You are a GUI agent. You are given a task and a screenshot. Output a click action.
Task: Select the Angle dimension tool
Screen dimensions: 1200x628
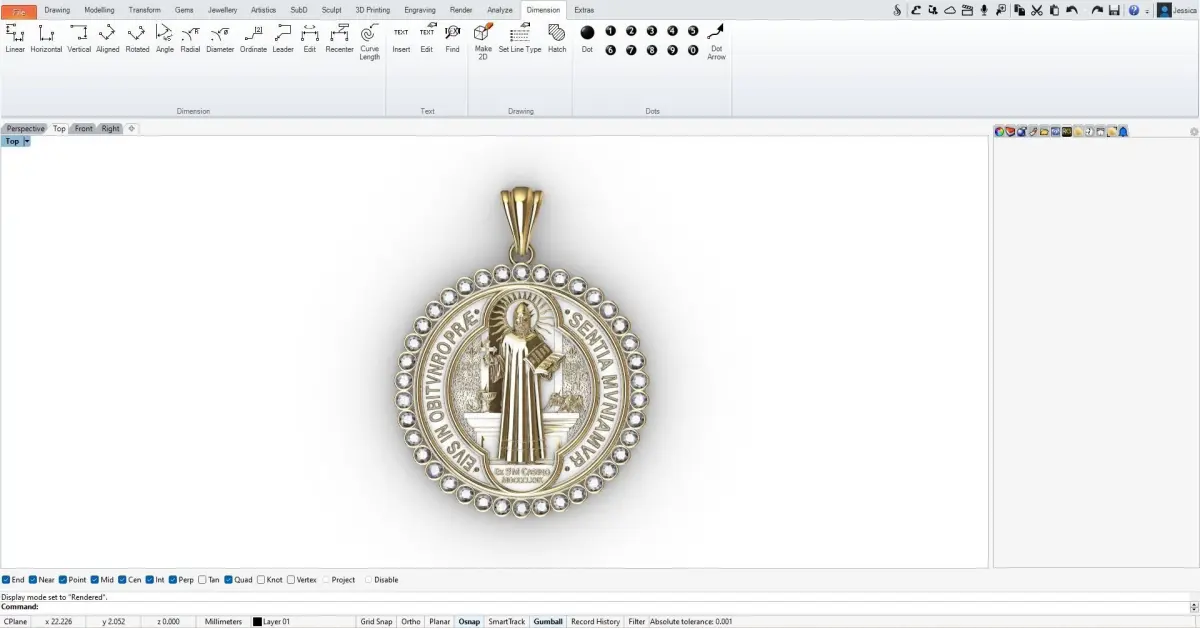tap(165, 38)
